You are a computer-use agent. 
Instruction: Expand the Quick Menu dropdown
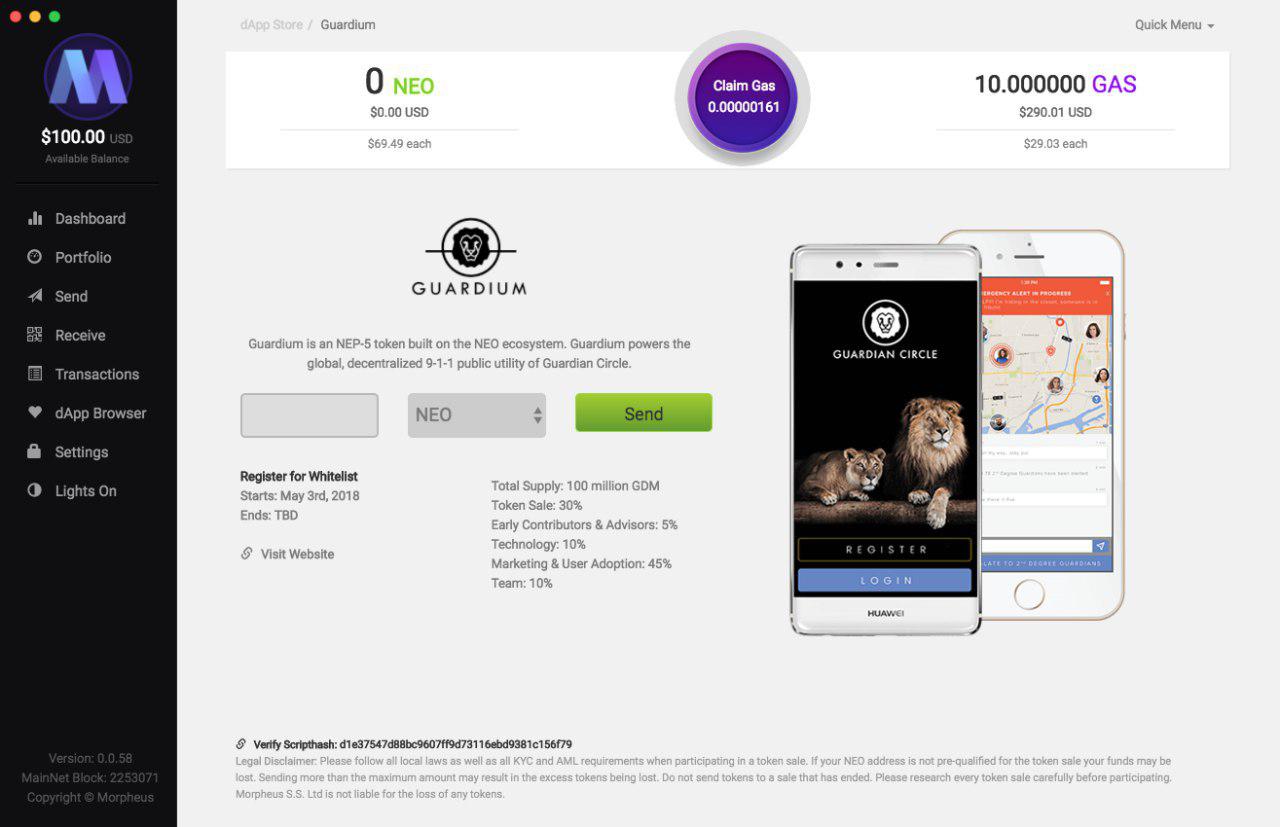point(1174,25)
